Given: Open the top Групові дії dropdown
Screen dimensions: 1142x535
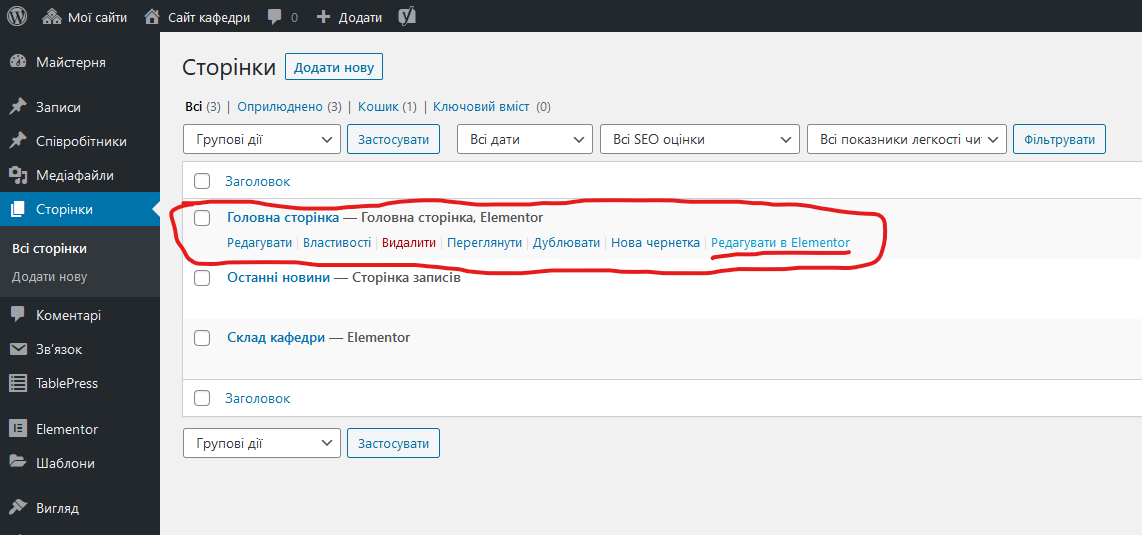Looking at the screenshot, I should [x=261, y=139].
